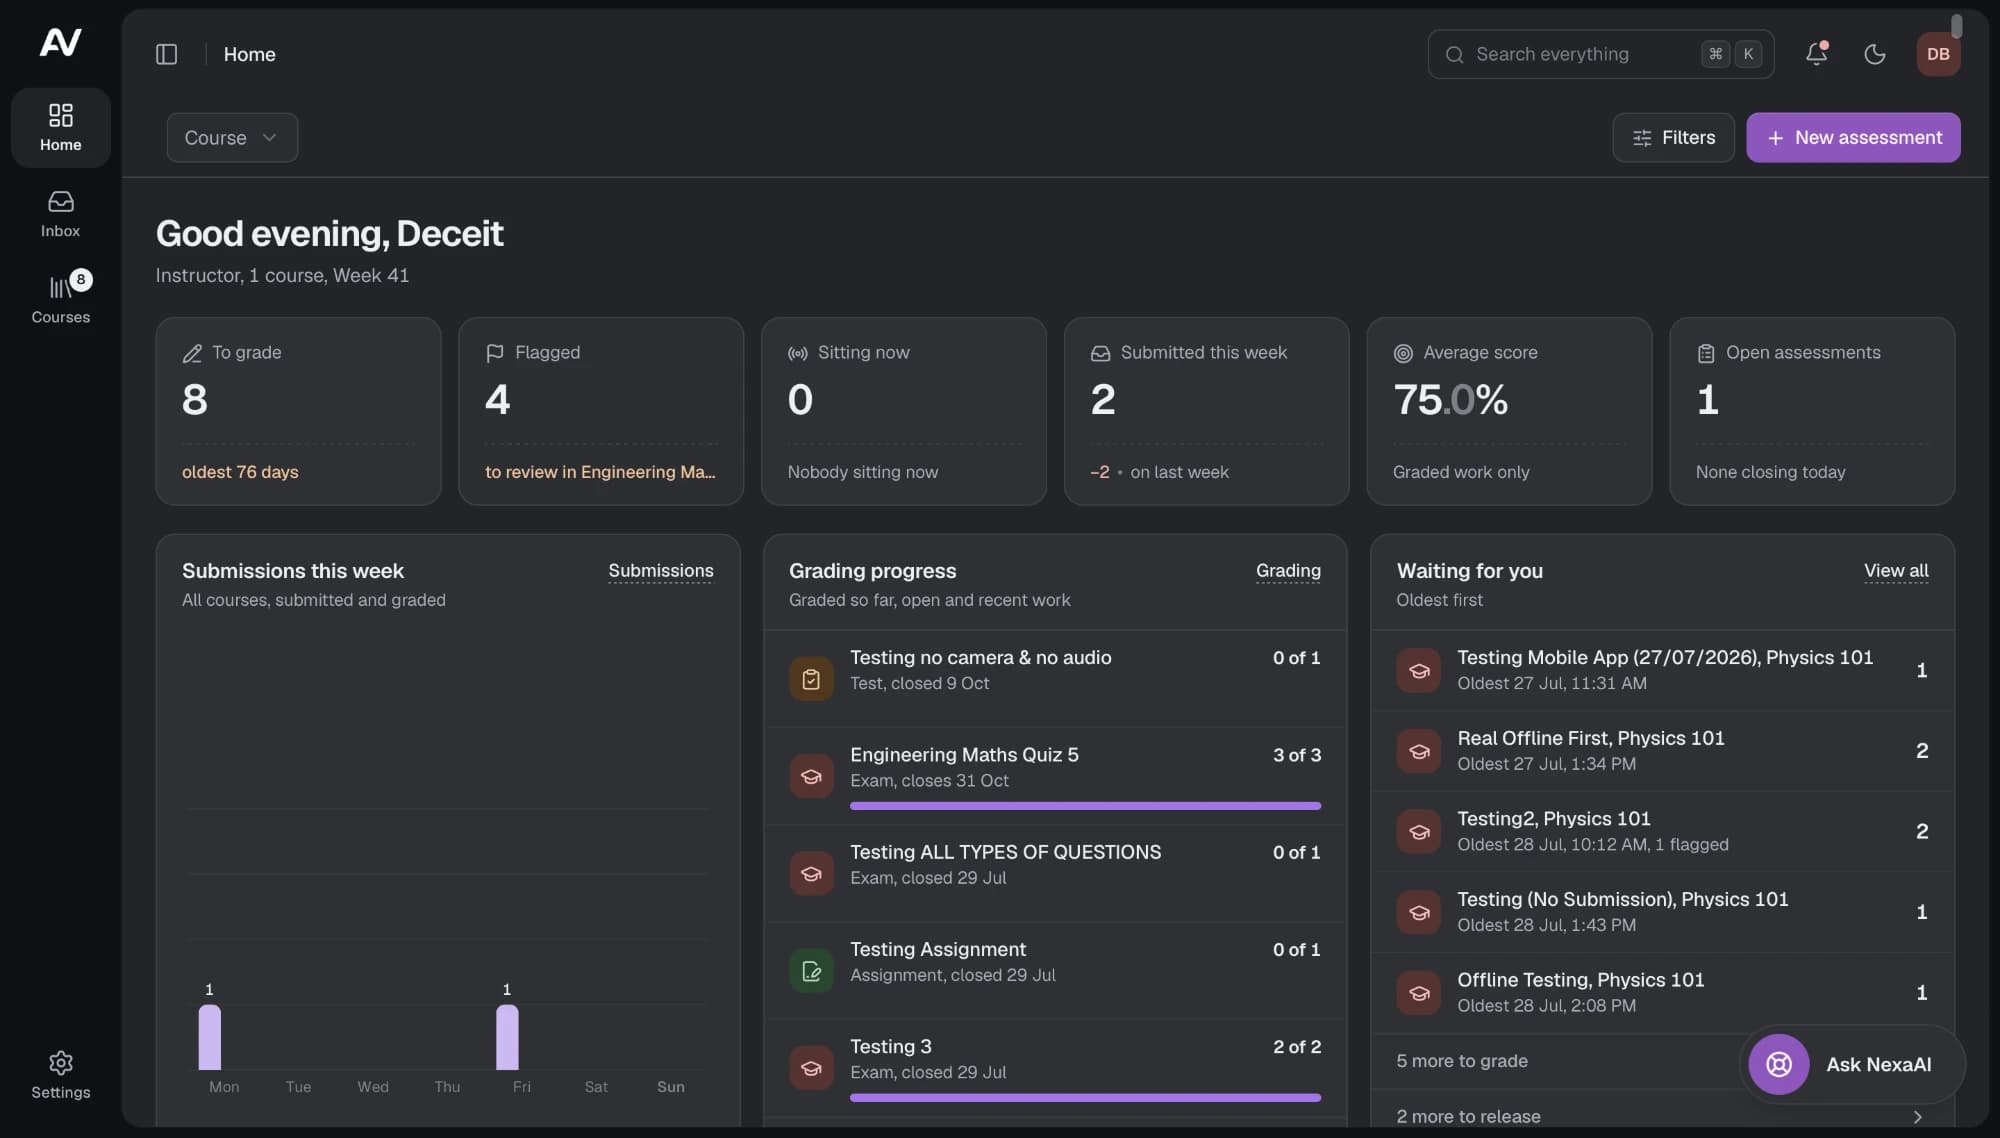Toggle the sidebar panel icon
This screenshot has width=2000, height=1138.
point(167,54)
